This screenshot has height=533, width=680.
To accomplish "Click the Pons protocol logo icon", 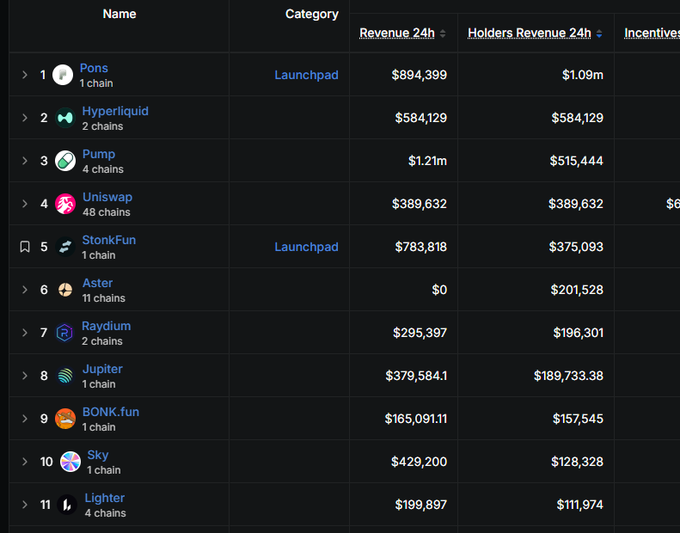I will 62,75.
